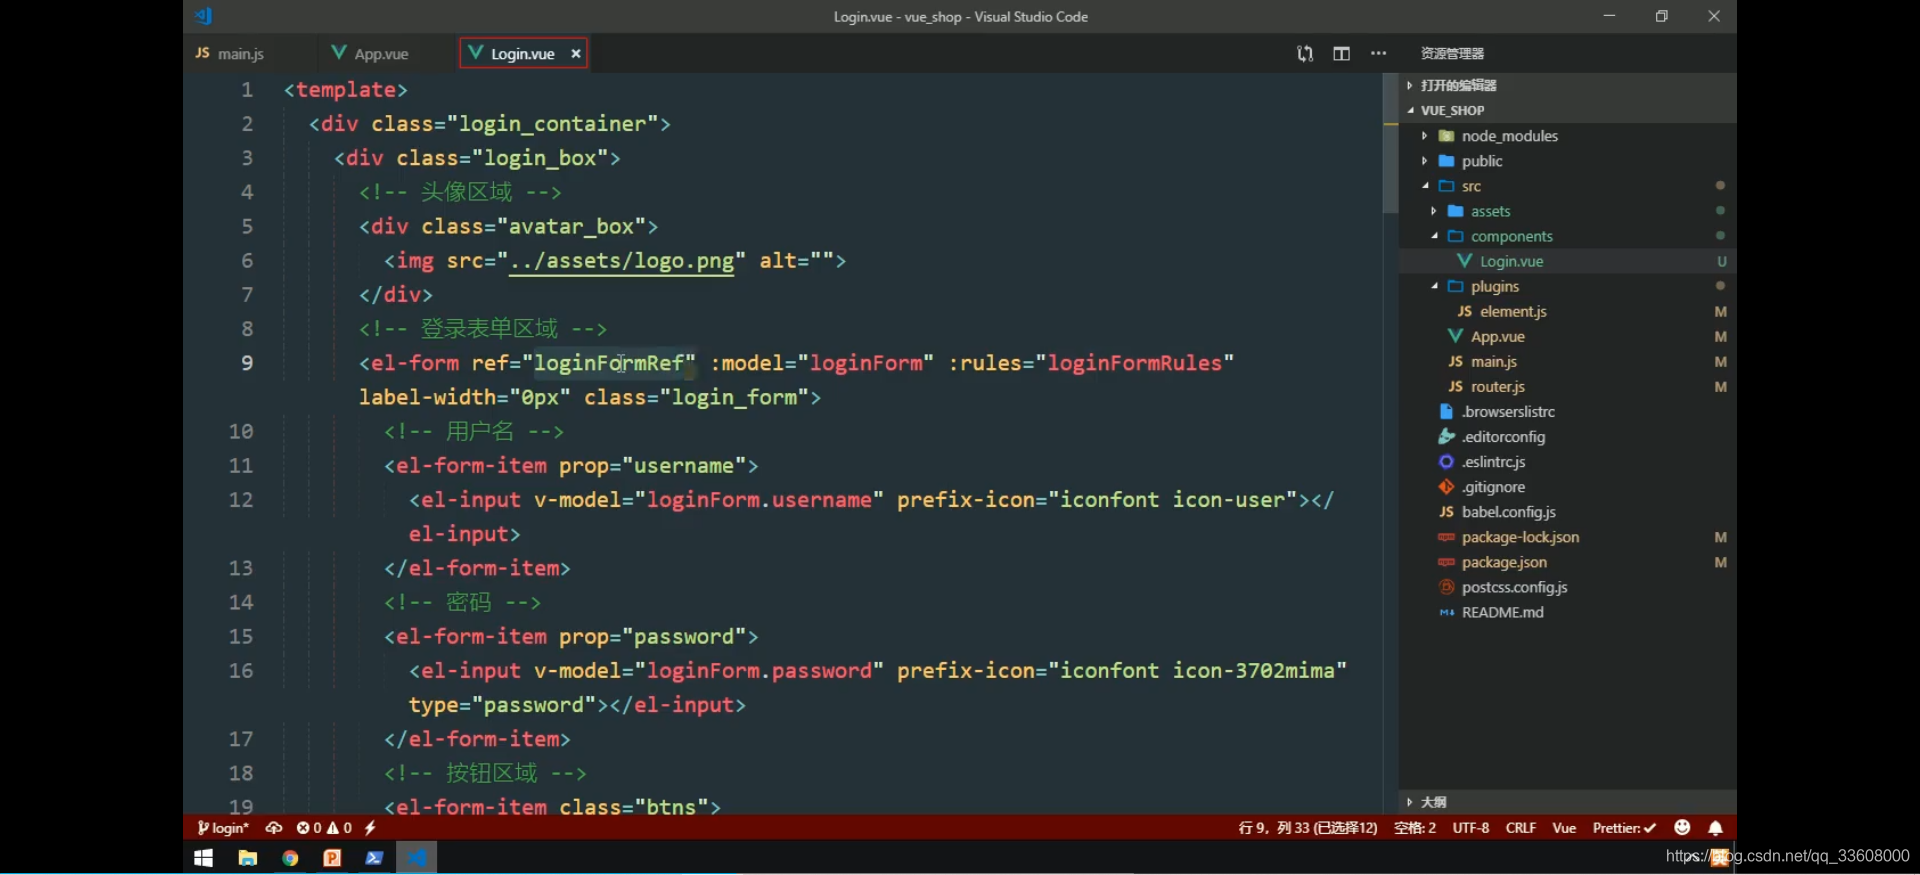Change end of line sequence CRLF
This screenshot has height=875, width=1920.
point(1521,828)
